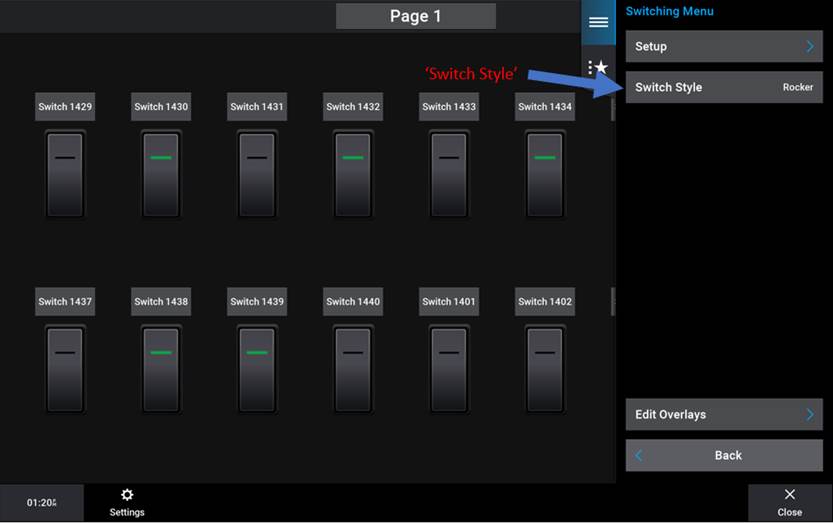Select the Page 1 title tab

pos(415,16)
